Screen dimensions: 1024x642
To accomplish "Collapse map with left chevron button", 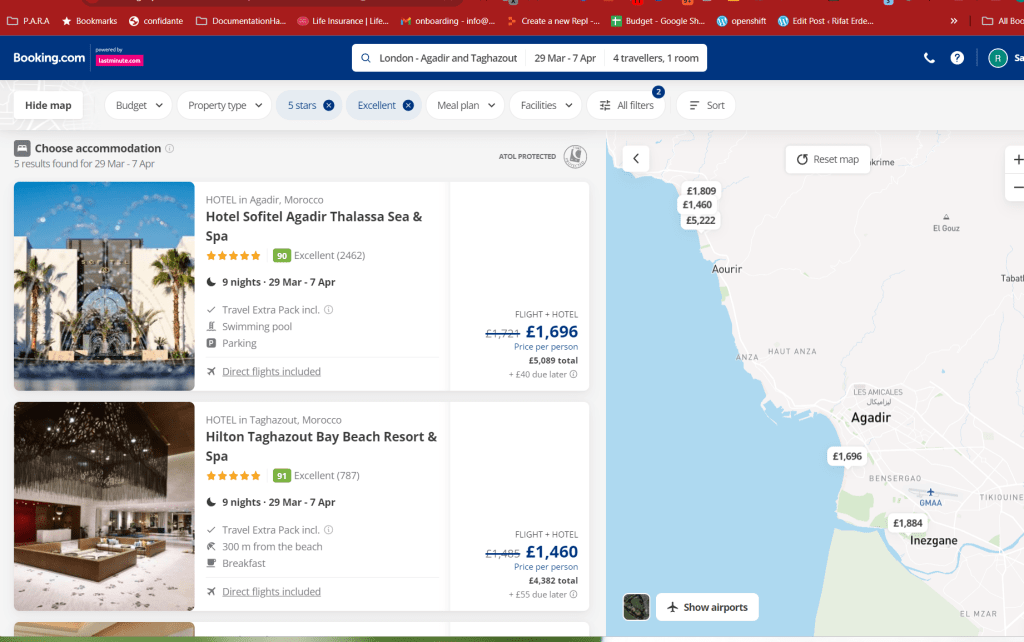I will point(635,158).
